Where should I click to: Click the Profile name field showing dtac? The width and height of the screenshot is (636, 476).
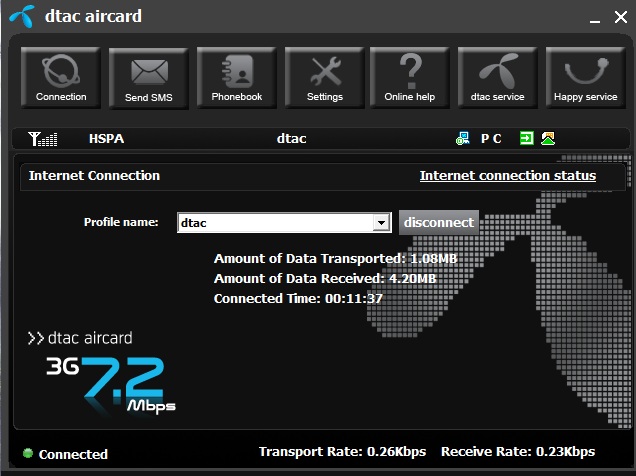click(284, 223)
